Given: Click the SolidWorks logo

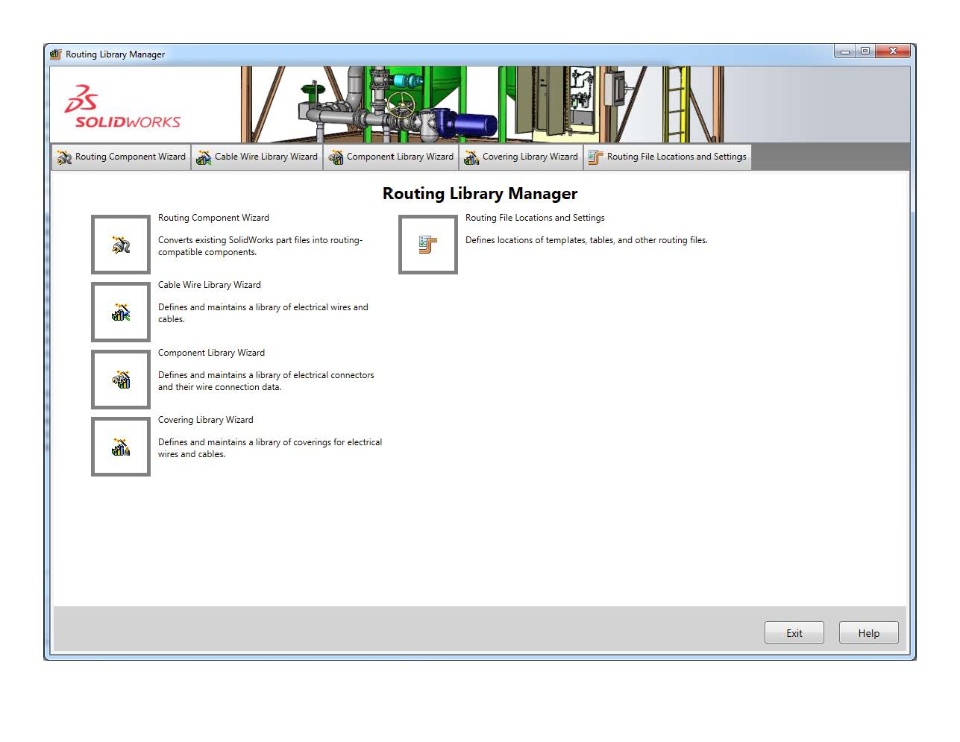Looking at the screenshot, I should point(122,107).
